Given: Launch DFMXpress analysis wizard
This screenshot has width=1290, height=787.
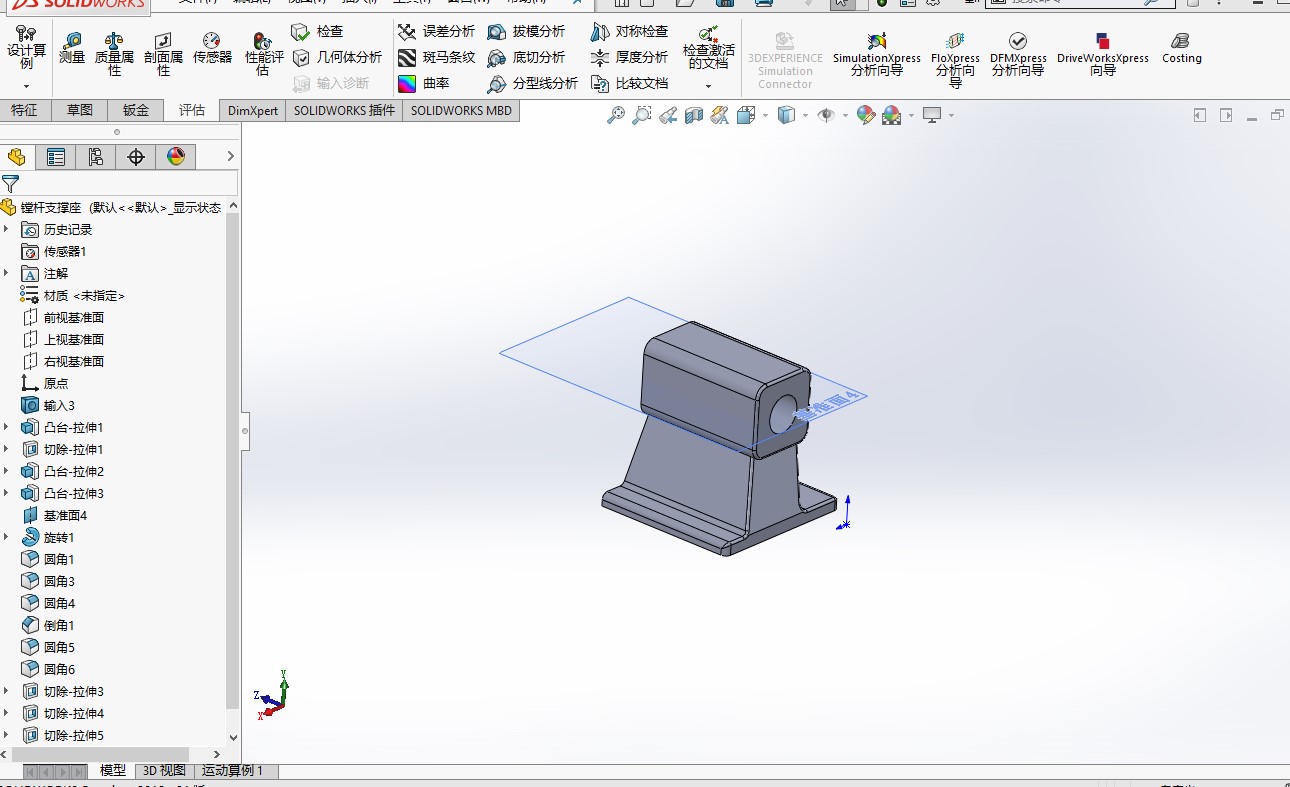Looking at the screenshot, I should [x=1018, y=54].
